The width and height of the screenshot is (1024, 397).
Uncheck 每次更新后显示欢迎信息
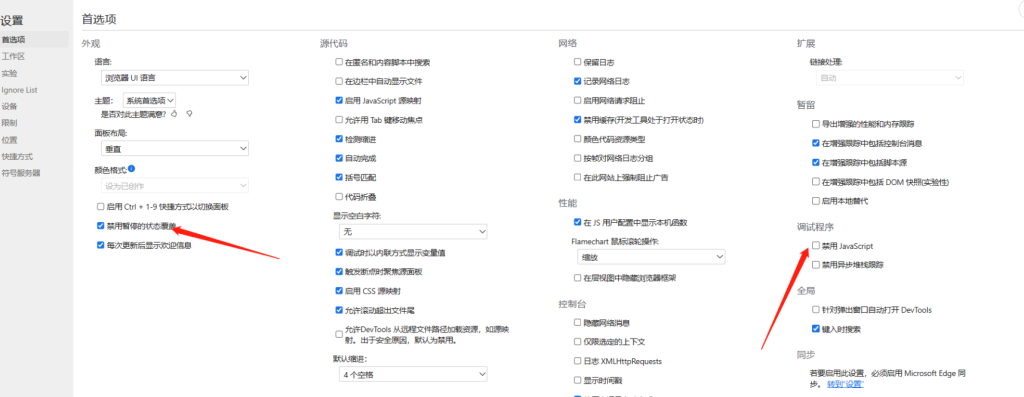(101, 246)
